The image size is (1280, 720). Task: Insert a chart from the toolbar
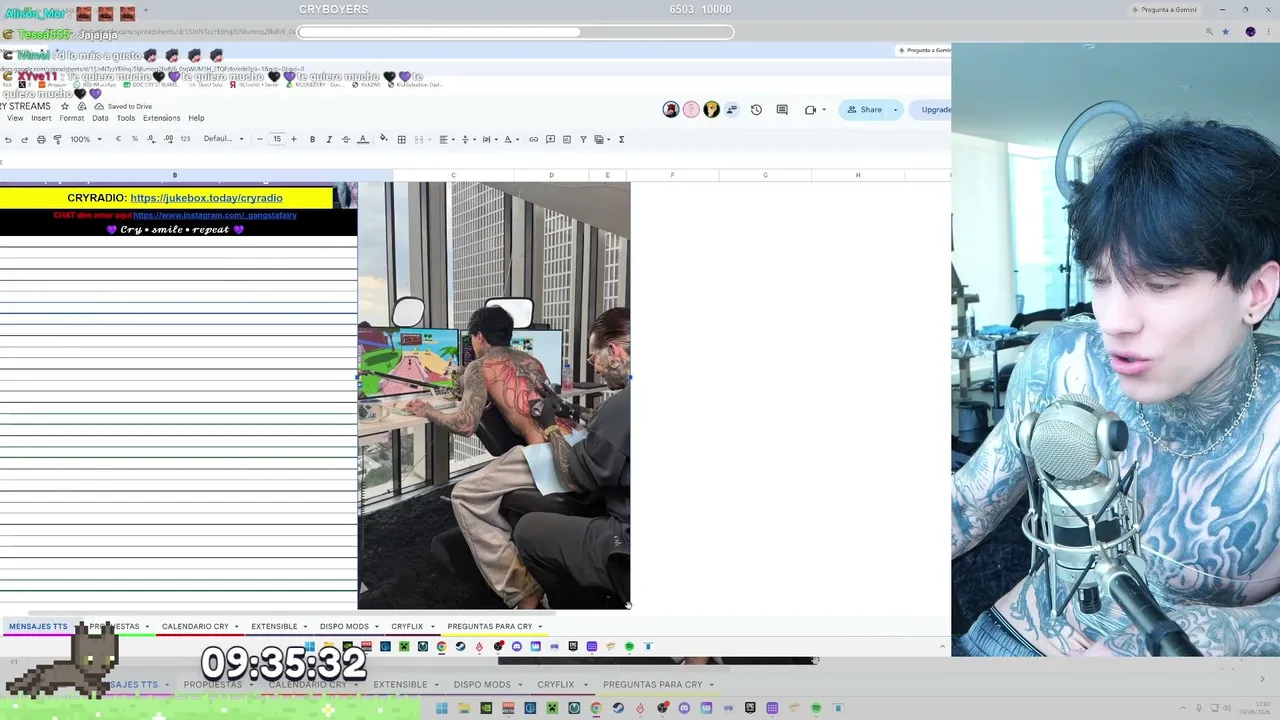[x=566, y=139]
